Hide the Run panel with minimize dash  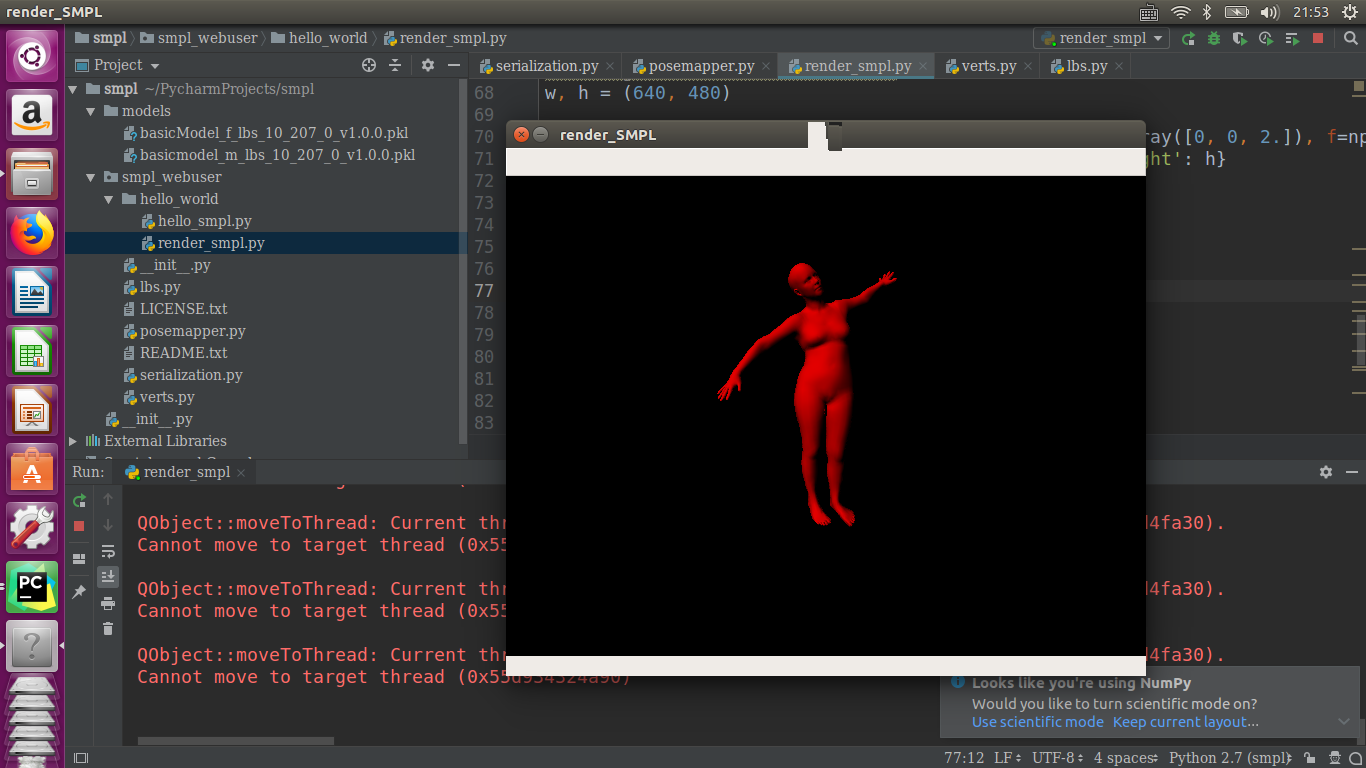point(1351,472)
